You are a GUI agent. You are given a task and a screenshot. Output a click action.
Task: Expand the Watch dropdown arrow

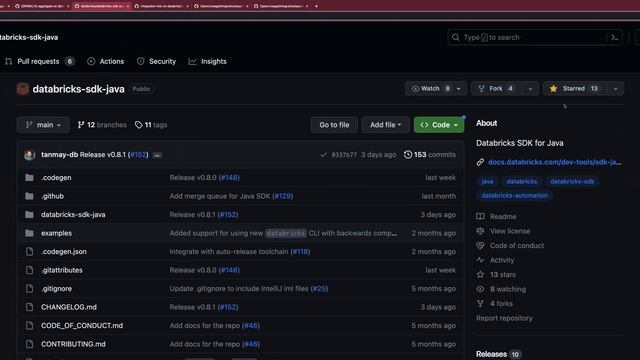point(459,89)
